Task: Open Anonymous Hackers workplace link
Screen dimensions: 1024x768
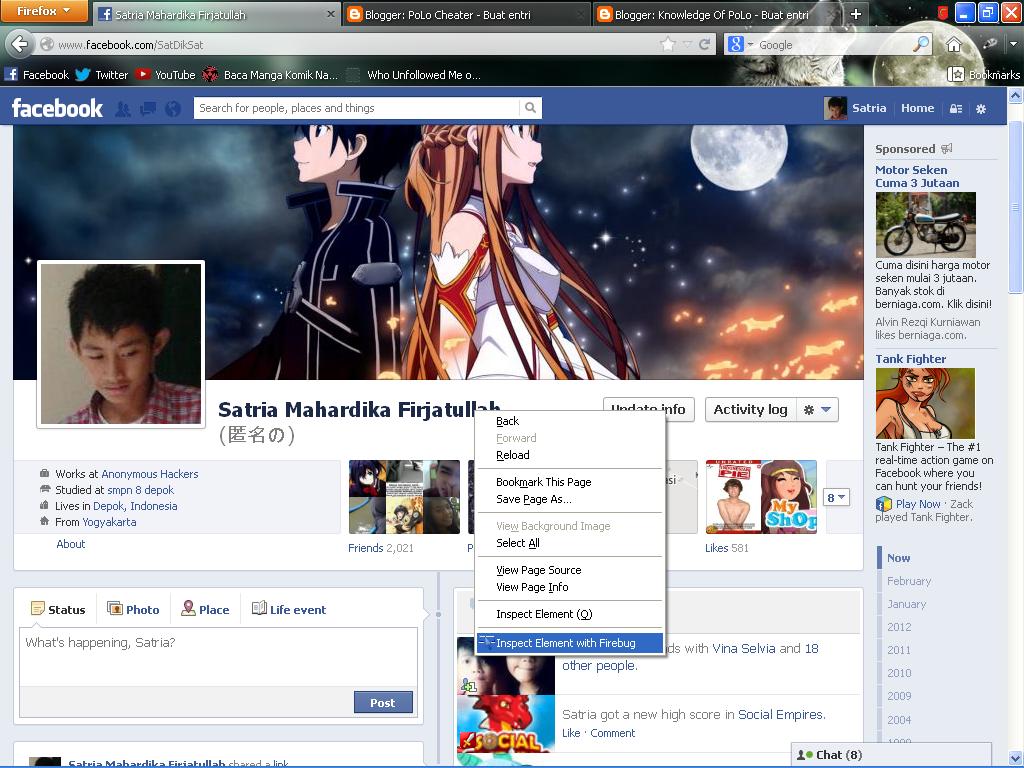Action: point(150,474)
